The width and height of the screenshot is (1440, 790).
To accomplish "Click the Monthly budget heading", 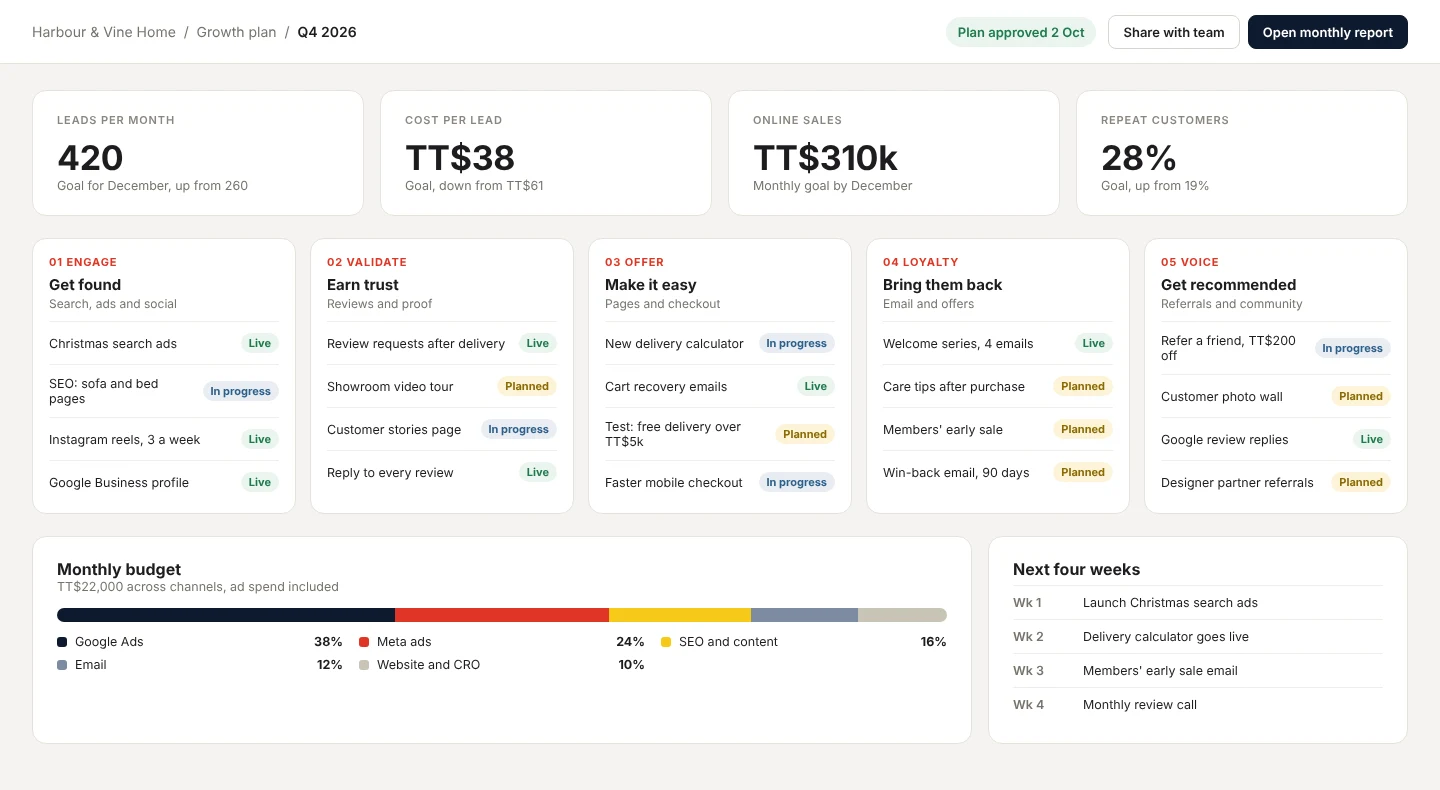I will [119, 569].
